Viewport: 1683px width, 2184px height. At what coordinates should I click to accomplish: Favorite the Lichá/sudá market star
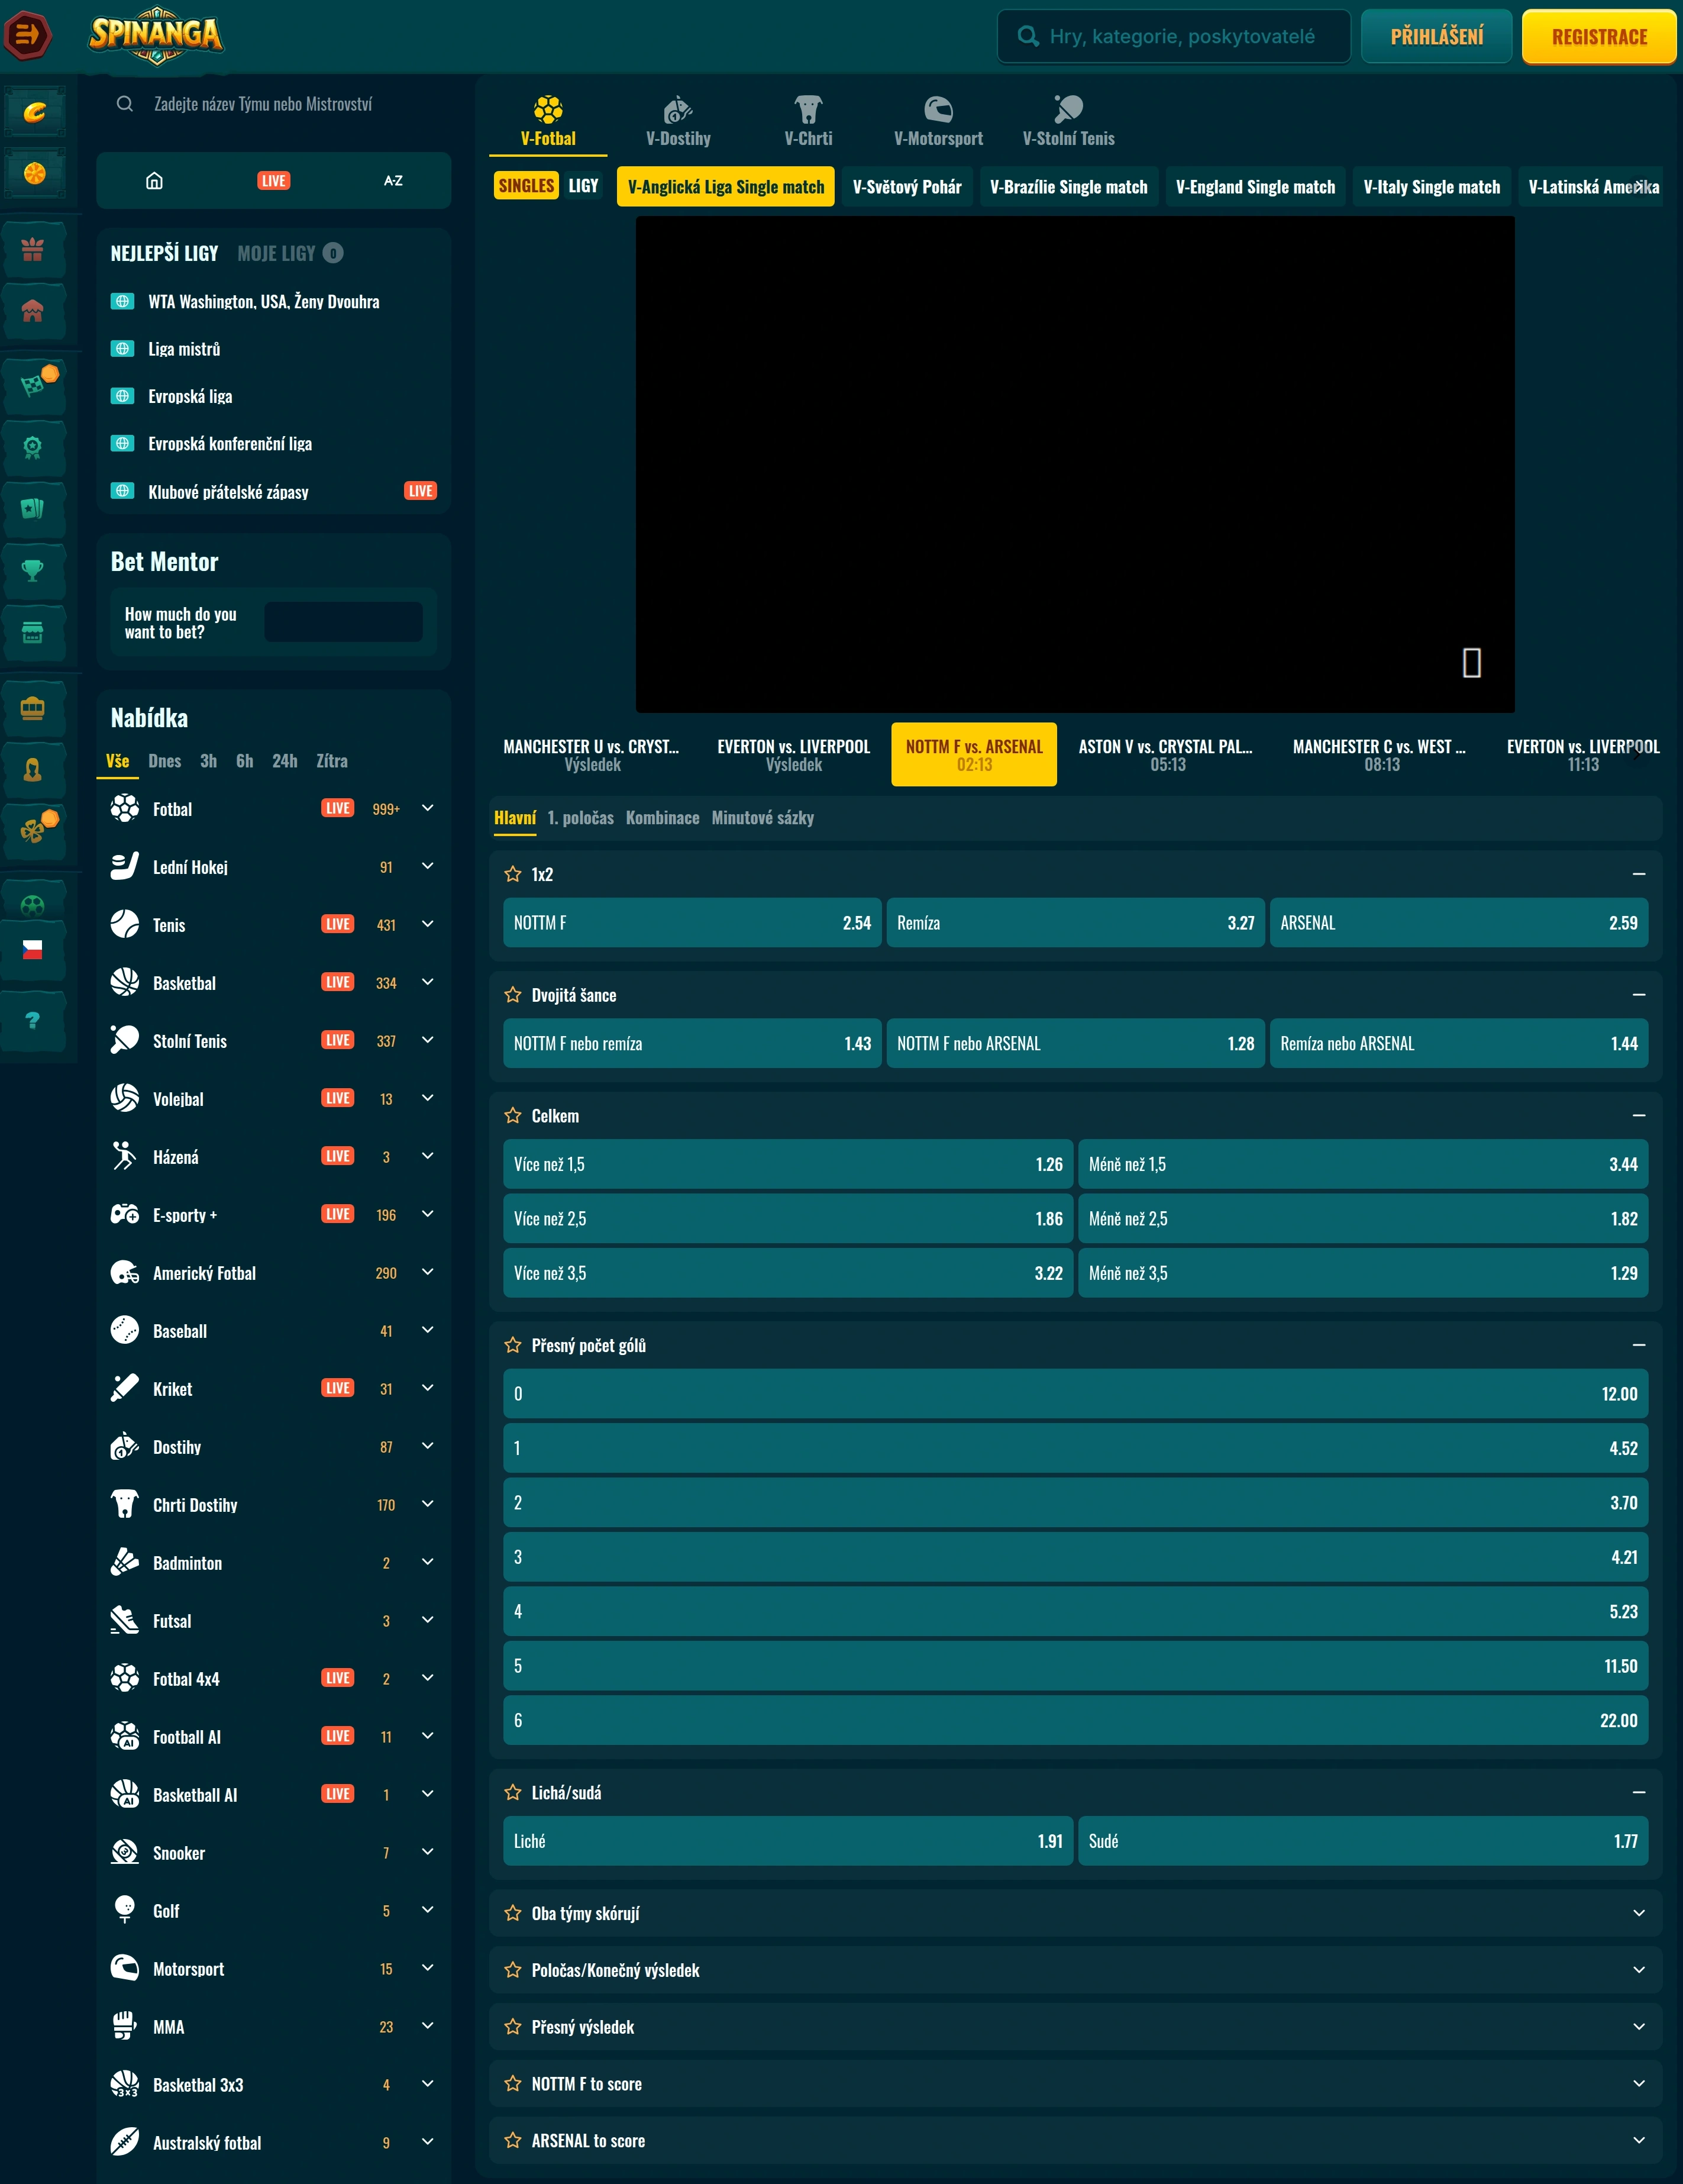coord(513,1792)
